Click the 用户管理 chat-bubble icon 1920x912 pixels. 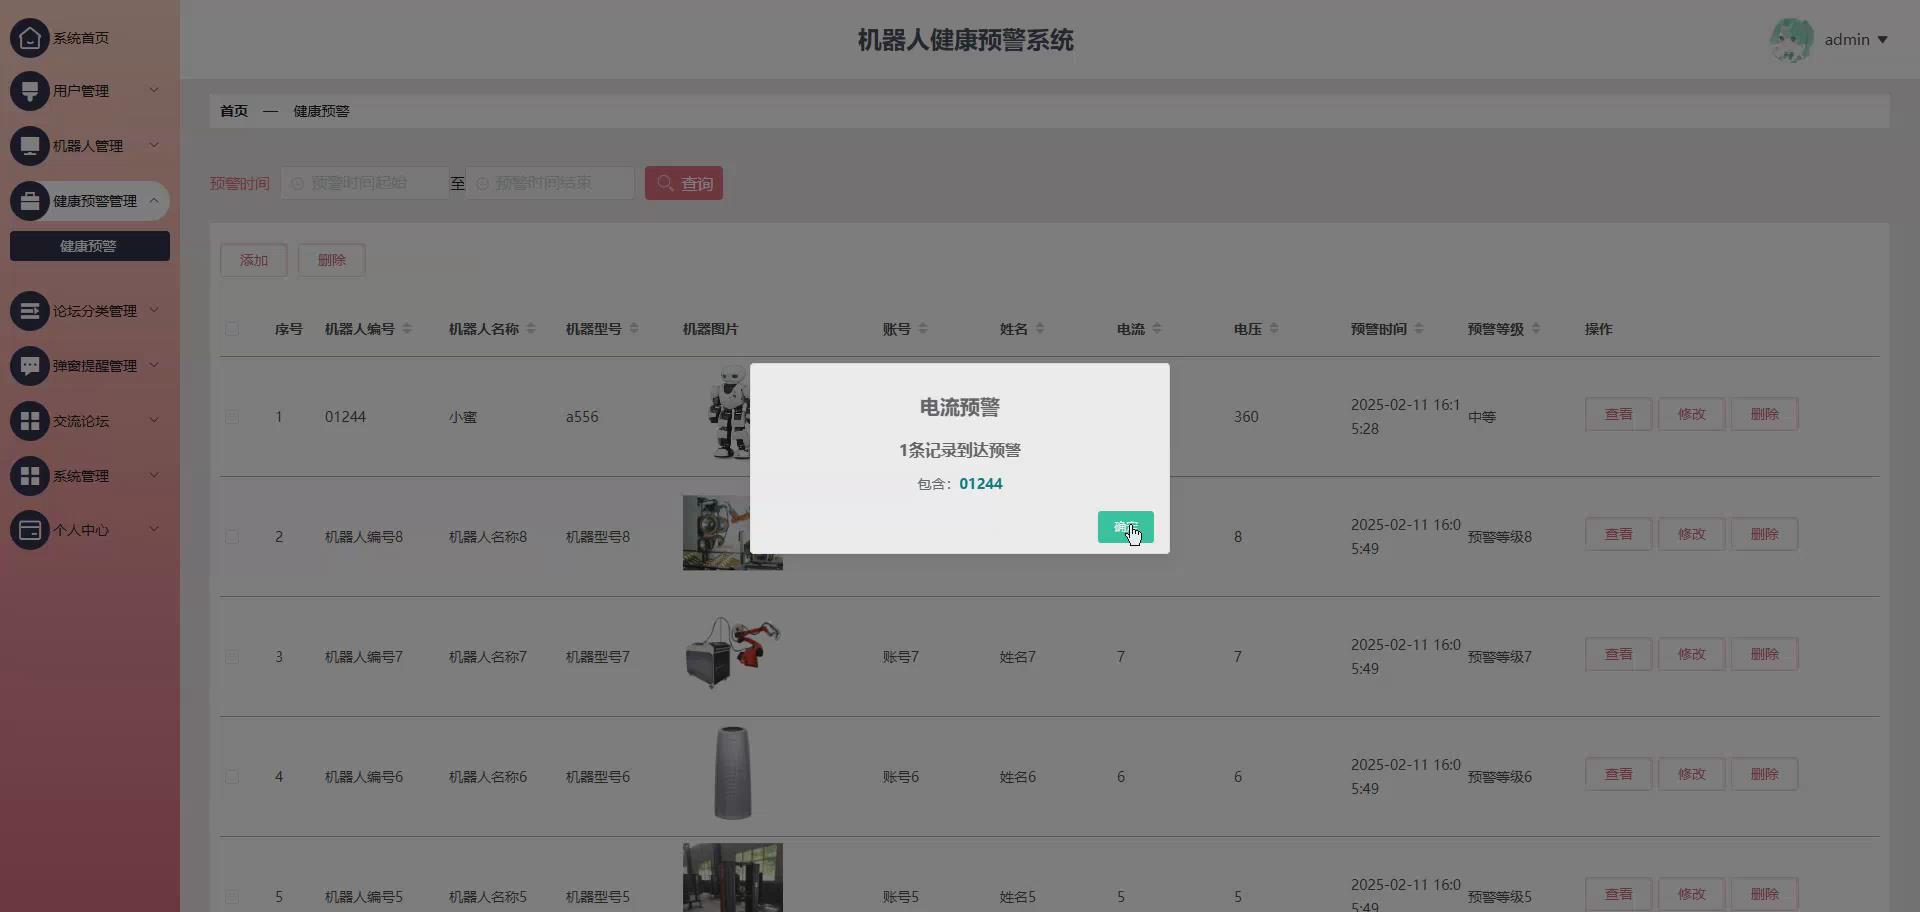coord(29,90)
